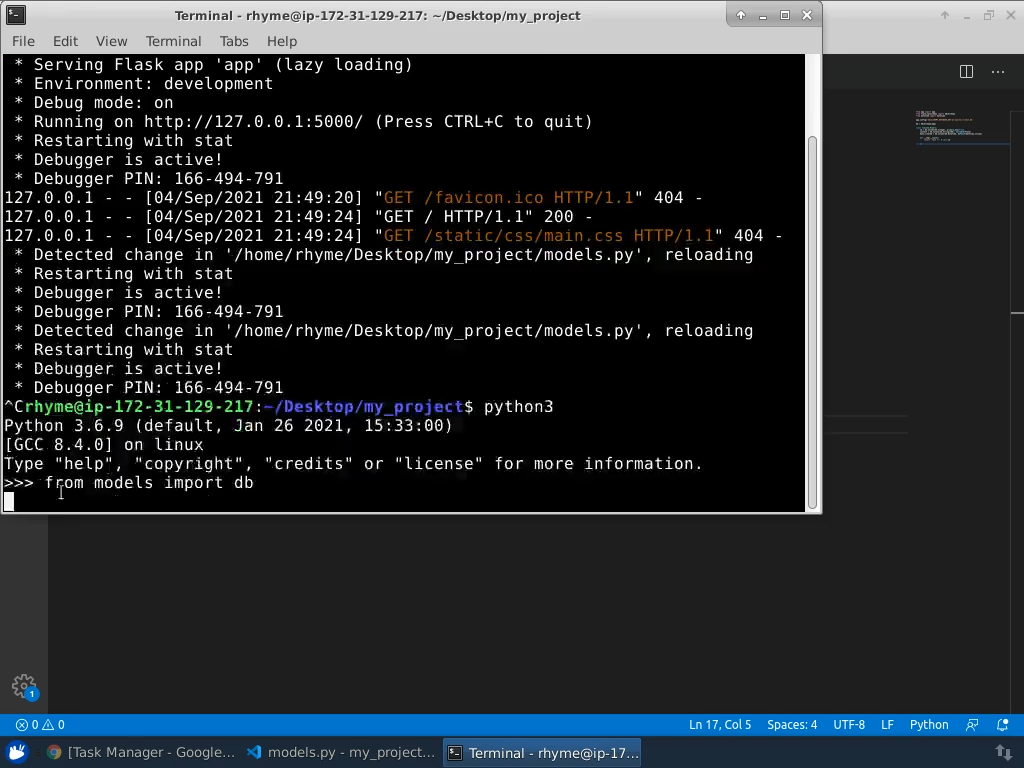
Task: Click the keep-on-top arrow button in Terminal title bar
Action: pyautogui.click(x=741, y=15)
